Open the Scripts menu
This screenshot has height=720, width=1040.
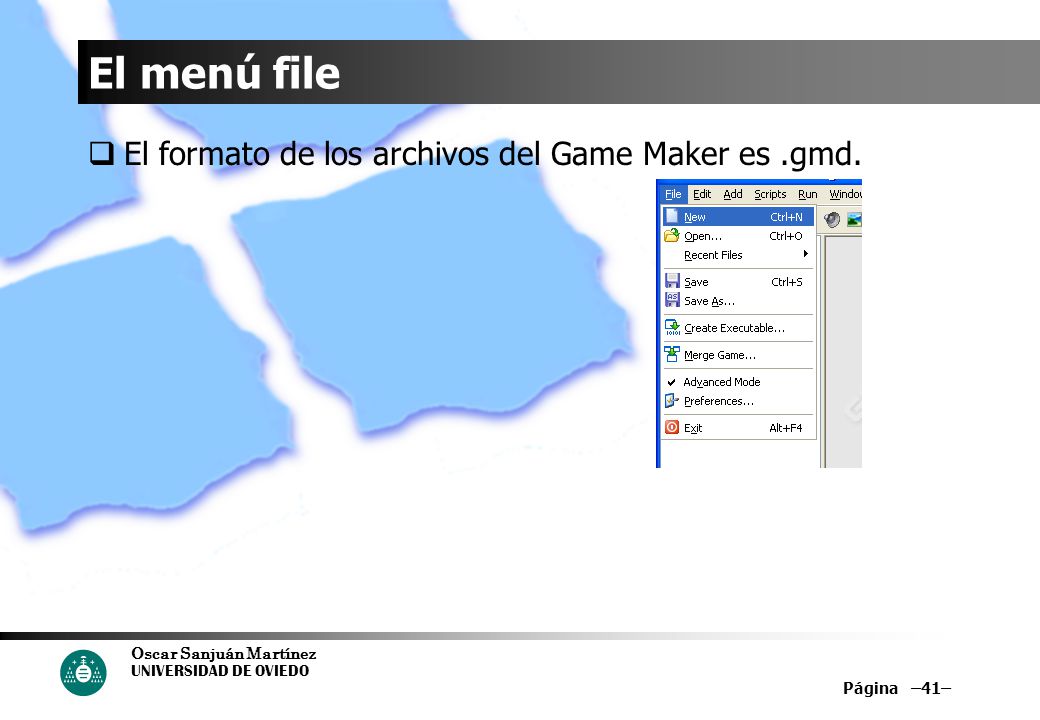(x=770, y=194)
